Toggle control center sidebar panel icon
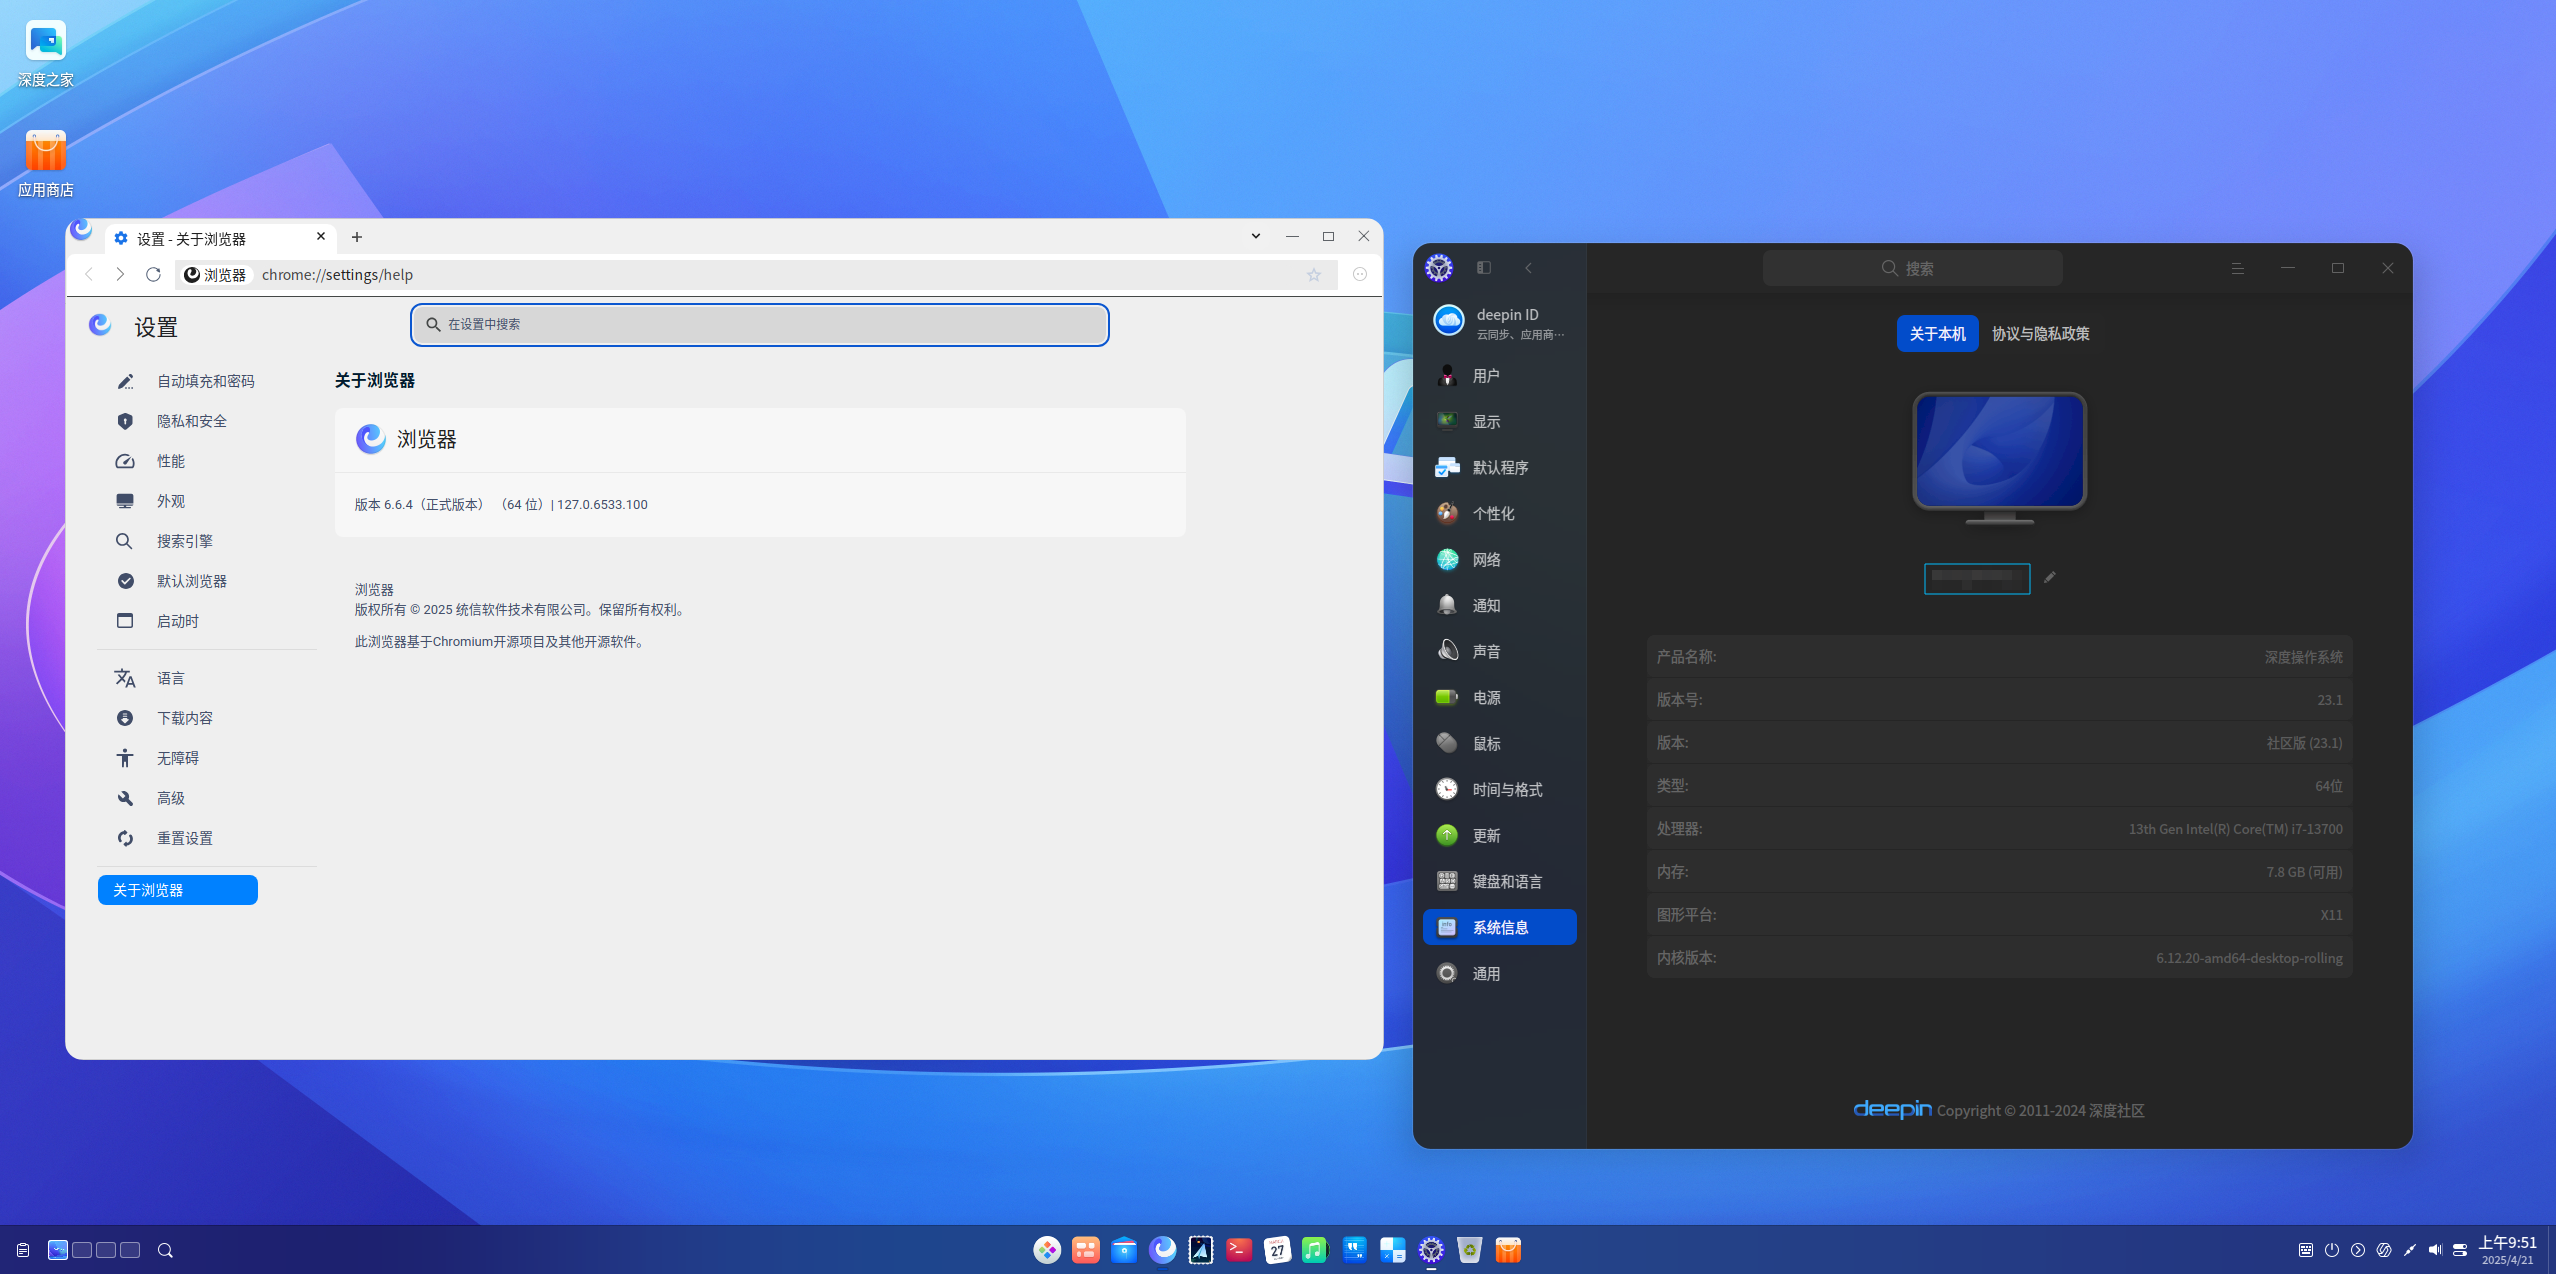The image size is (2556, 1274). [x=1484, y=268]
